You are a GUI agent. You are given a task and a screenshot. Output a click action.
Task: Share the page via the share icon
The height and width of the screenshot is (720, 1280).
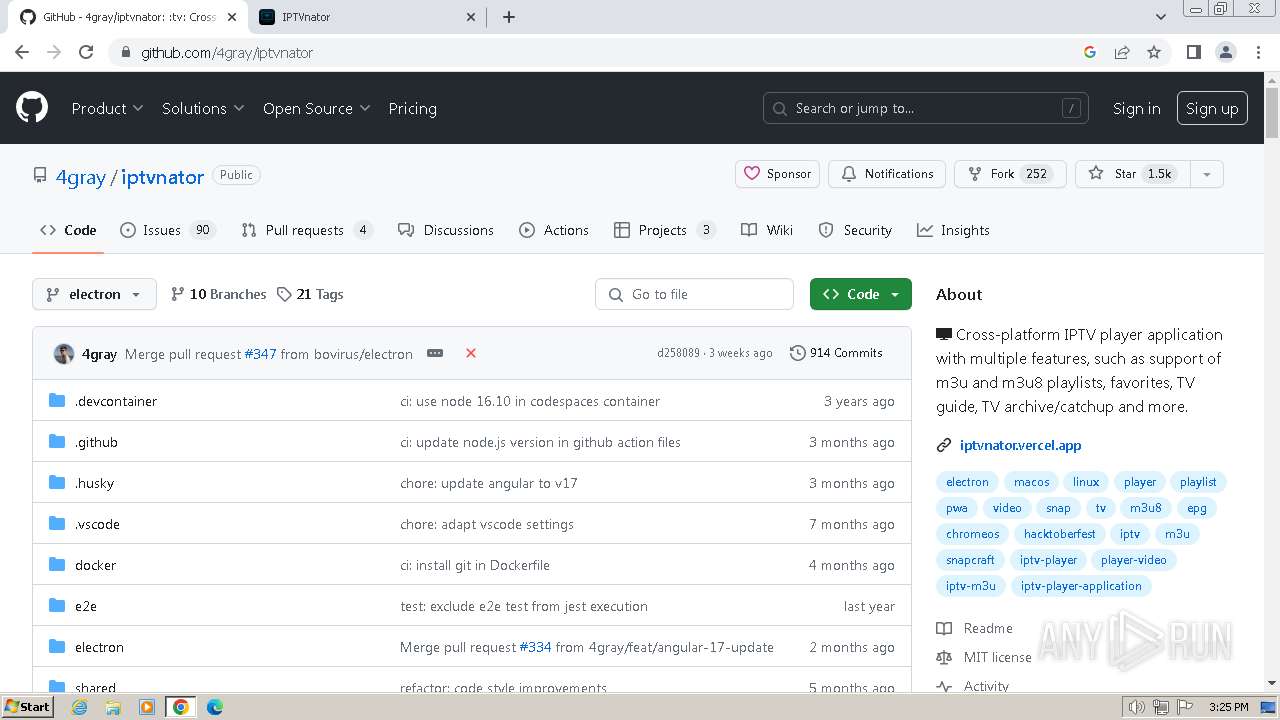1122,52
